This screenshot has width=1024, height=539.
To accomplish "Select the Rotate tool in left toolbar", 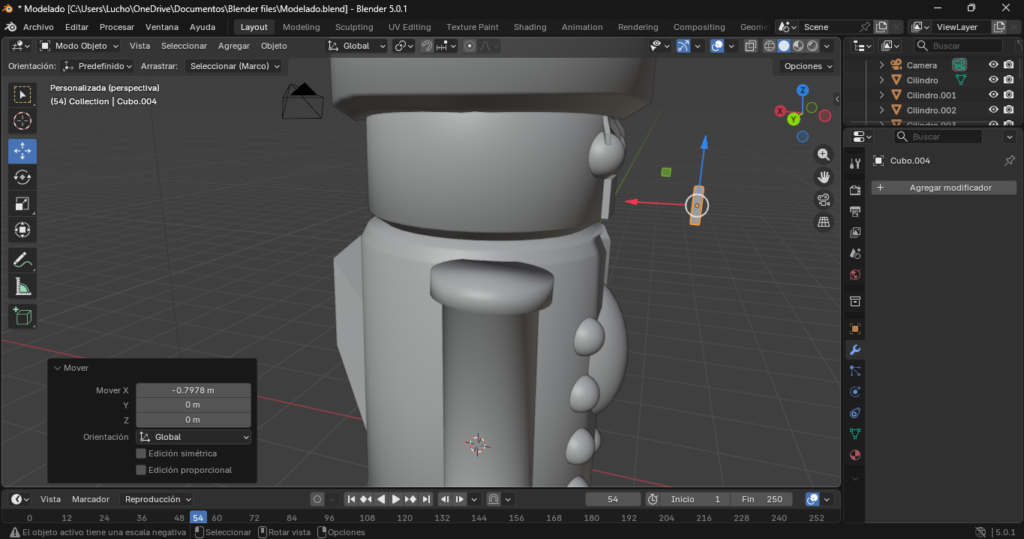I will pyautogui.click(x=22, y=177).
